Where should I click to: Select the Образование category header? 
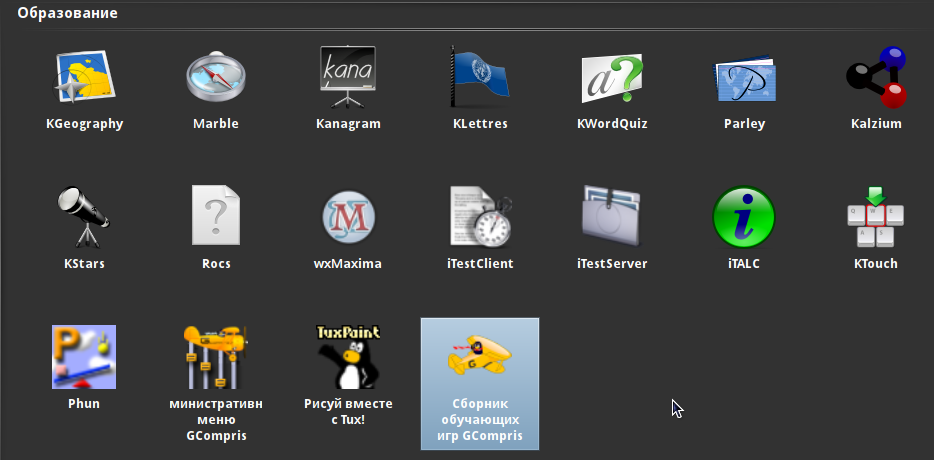tap(67, 13)
